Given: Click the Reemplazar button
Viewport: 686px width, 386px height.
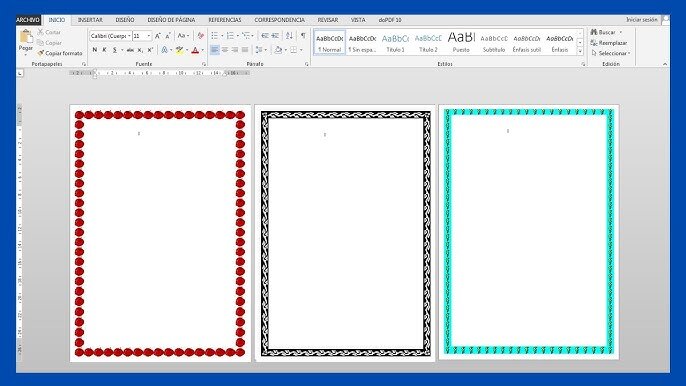Looking at the screenshot, I should (x=609, y=43).
